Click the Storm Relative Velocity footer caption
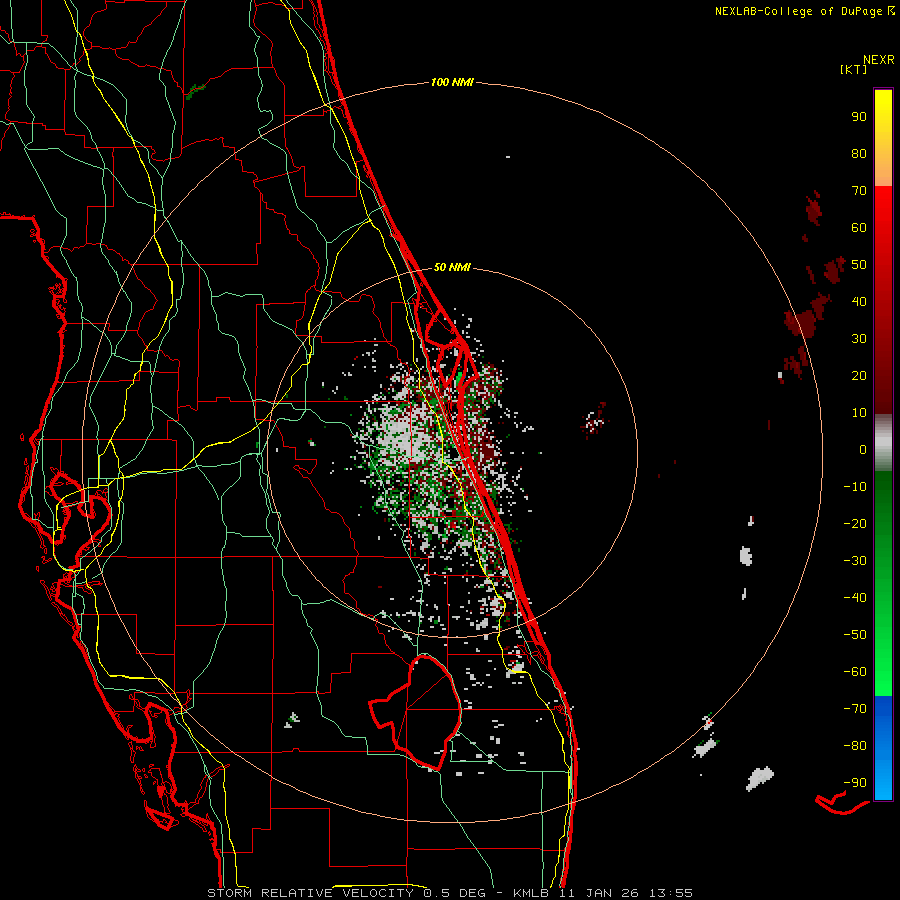Screen dimensions: 900x900 [449, 893]
